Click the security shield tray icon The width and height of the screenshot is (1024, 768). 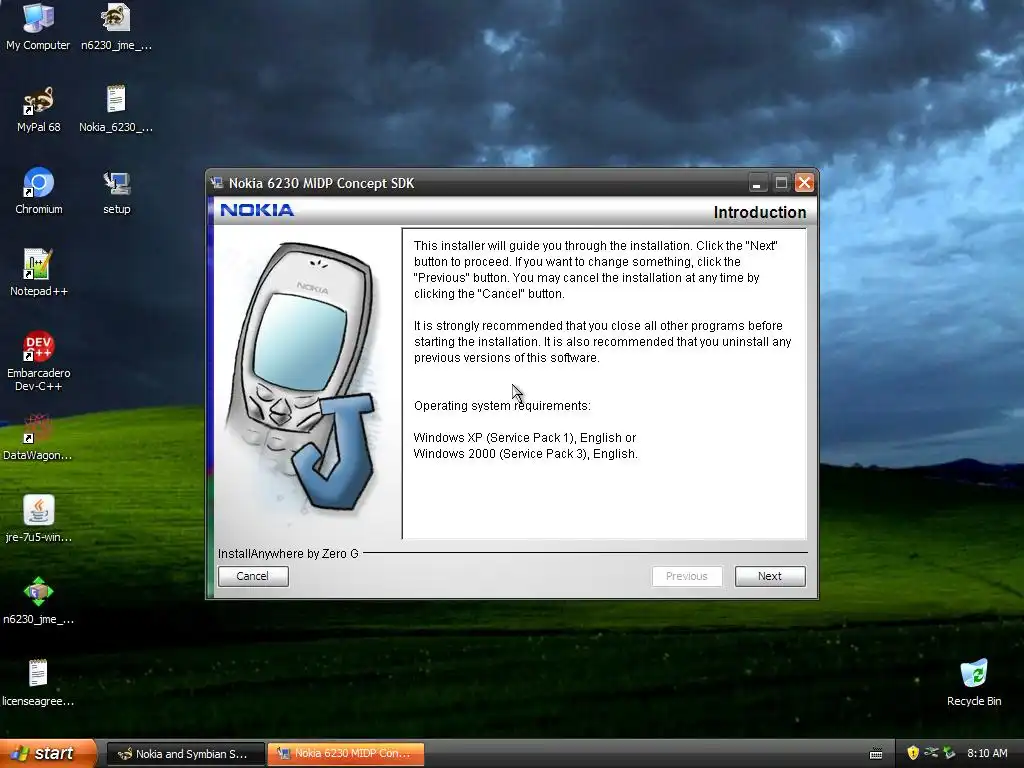913,753
